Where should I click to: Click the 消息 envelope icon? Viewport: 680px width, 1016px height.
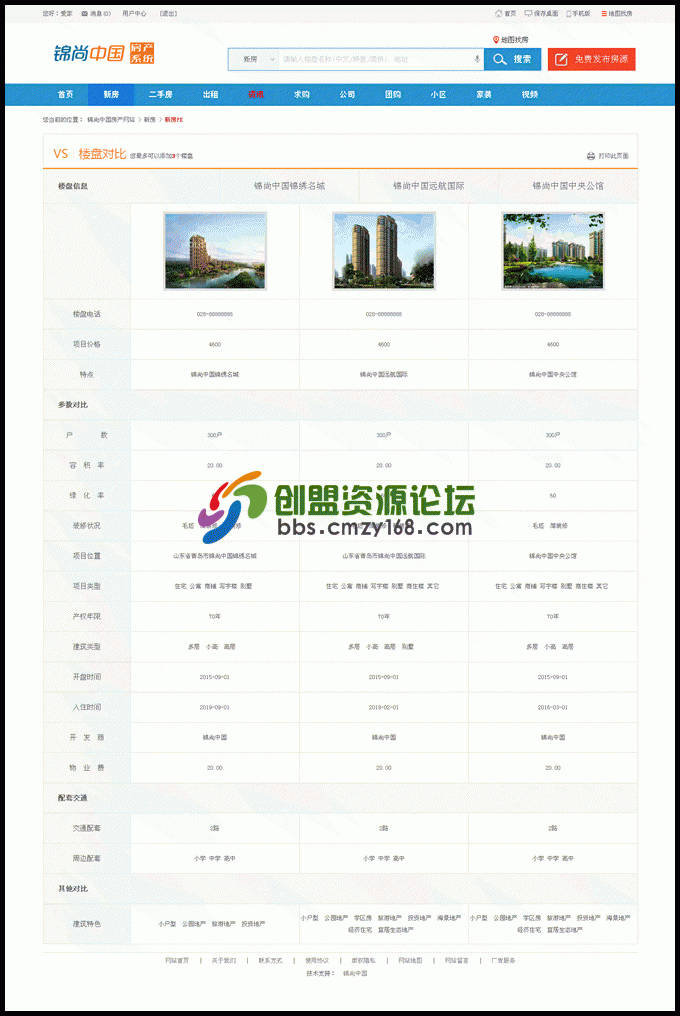point(84,13)
